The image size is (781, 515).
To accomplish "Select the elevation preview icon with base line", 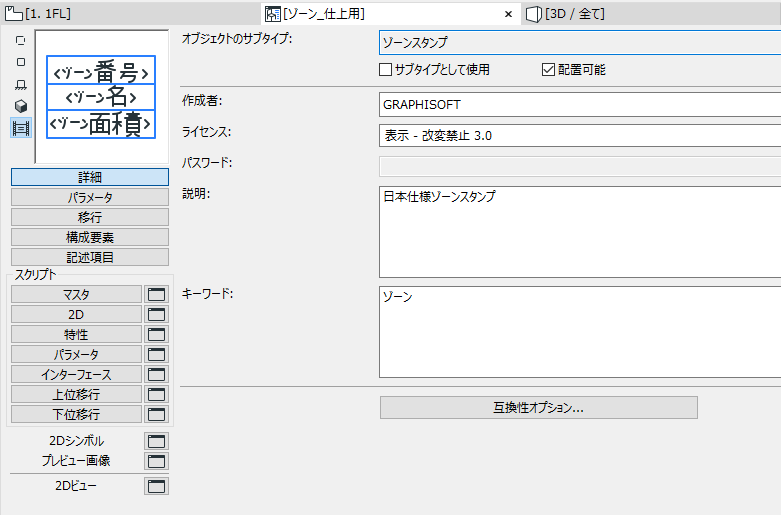I will tap(21, 84).
